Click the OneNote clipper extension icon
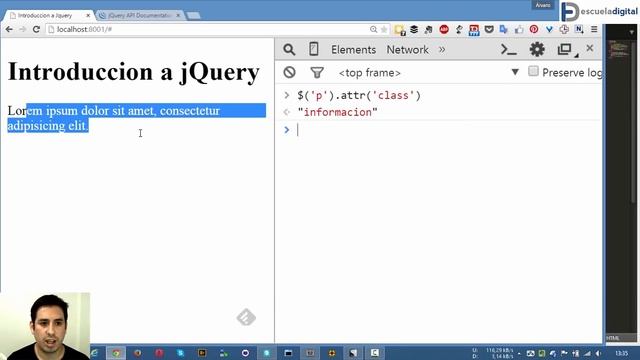This screenshot has height=360, width=640. click(579, 29)
